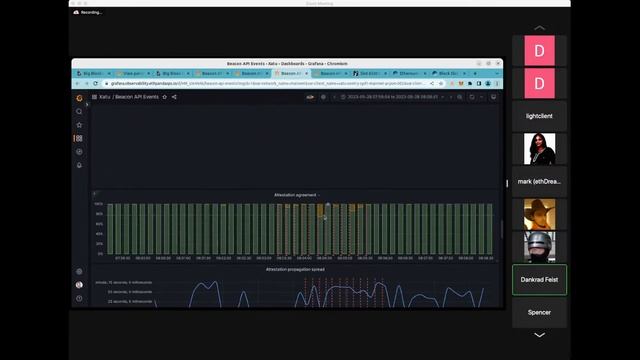Screen dimensions: 640x360
Task: Click the Grafana dashboard vertical scrollbar
Action: [x=502, y=229]
